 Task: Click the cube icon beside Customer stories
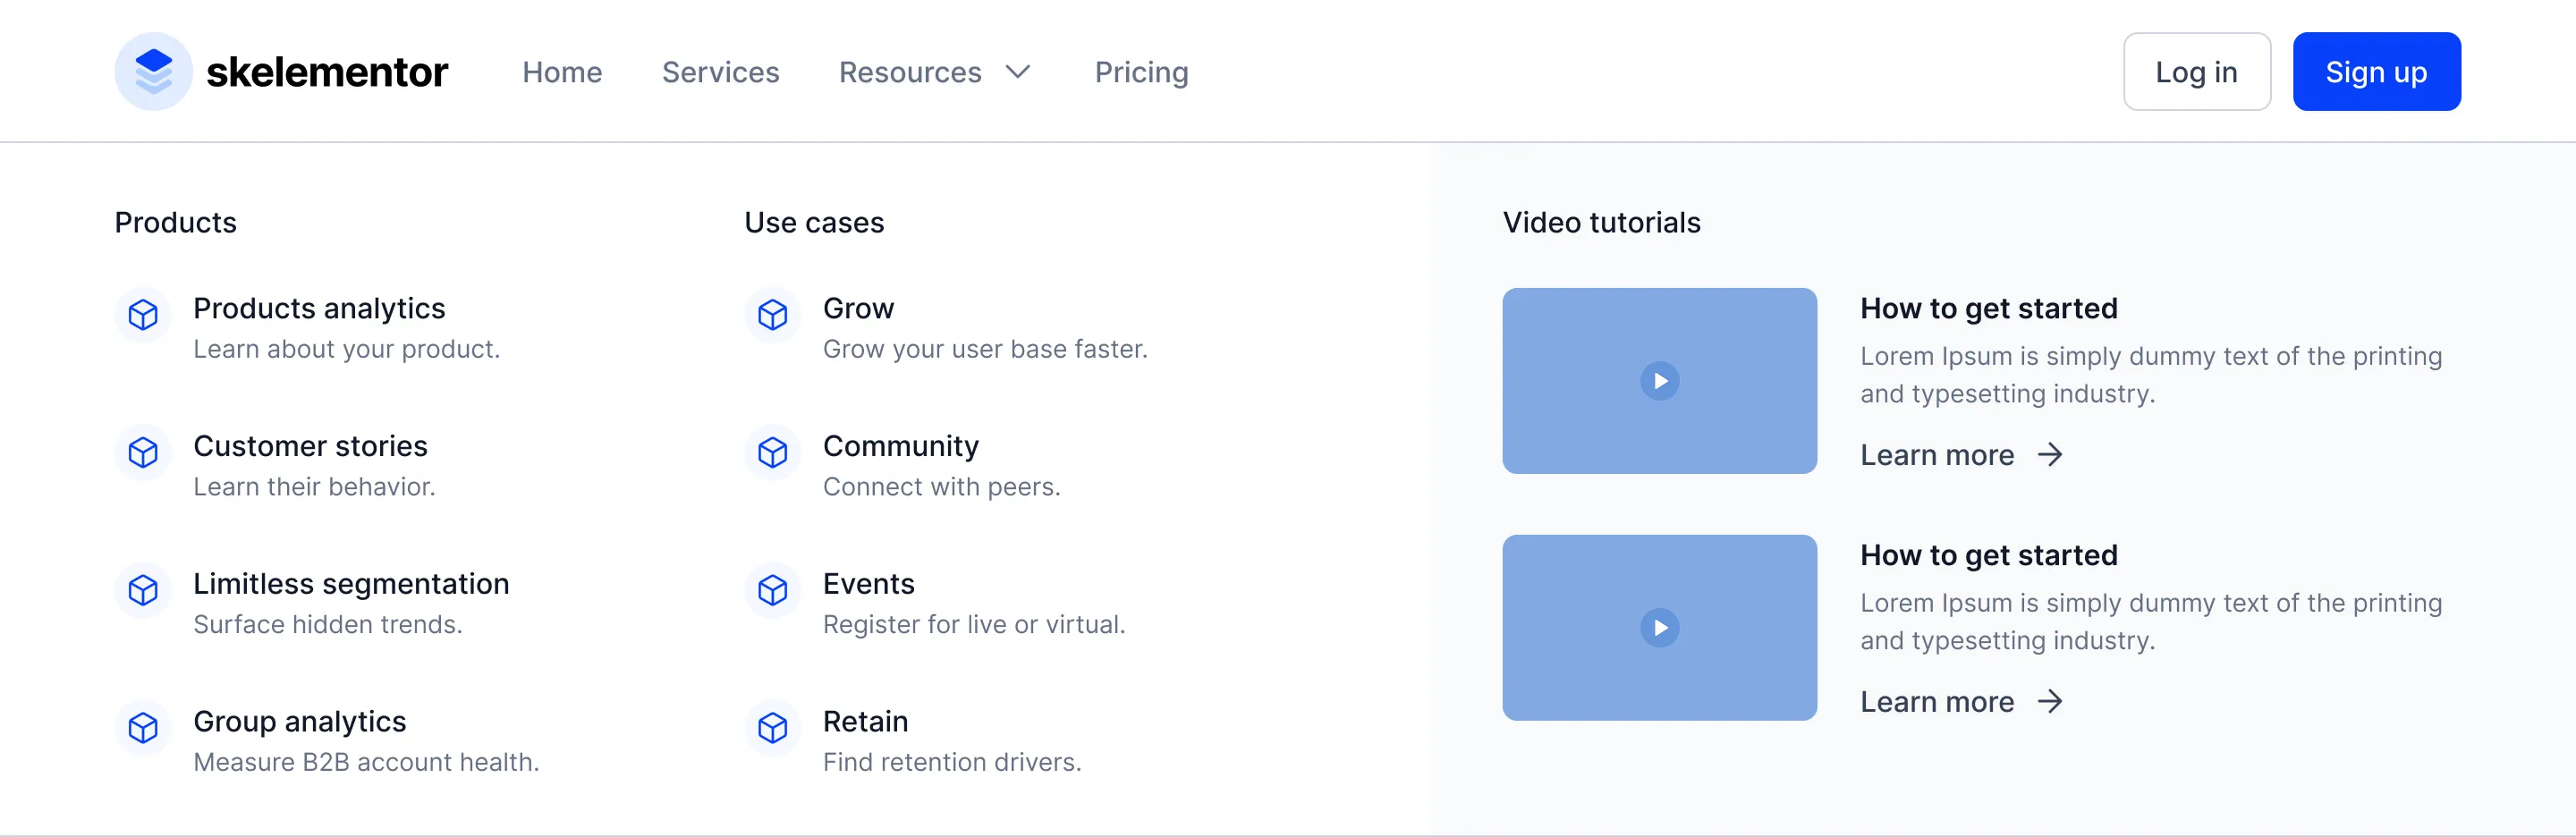coord(143,453)
